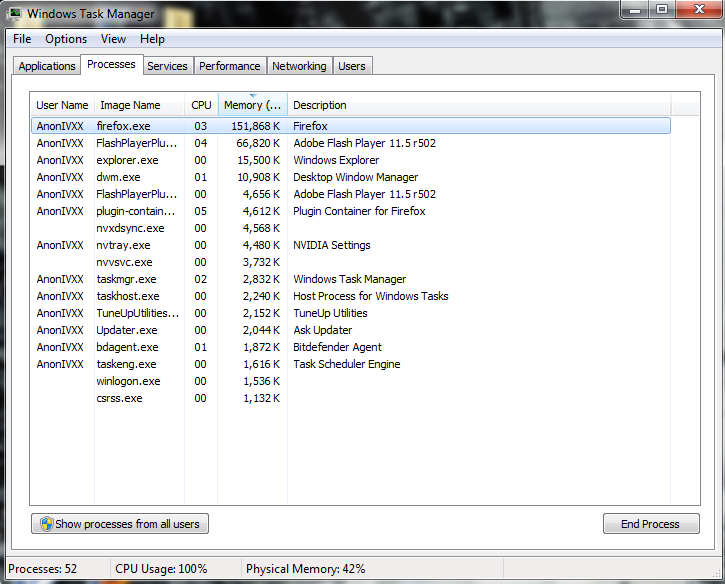Open the File menu
Viewport: 725px width, 584px height.
pyautogui.click(x=22, y=39)
